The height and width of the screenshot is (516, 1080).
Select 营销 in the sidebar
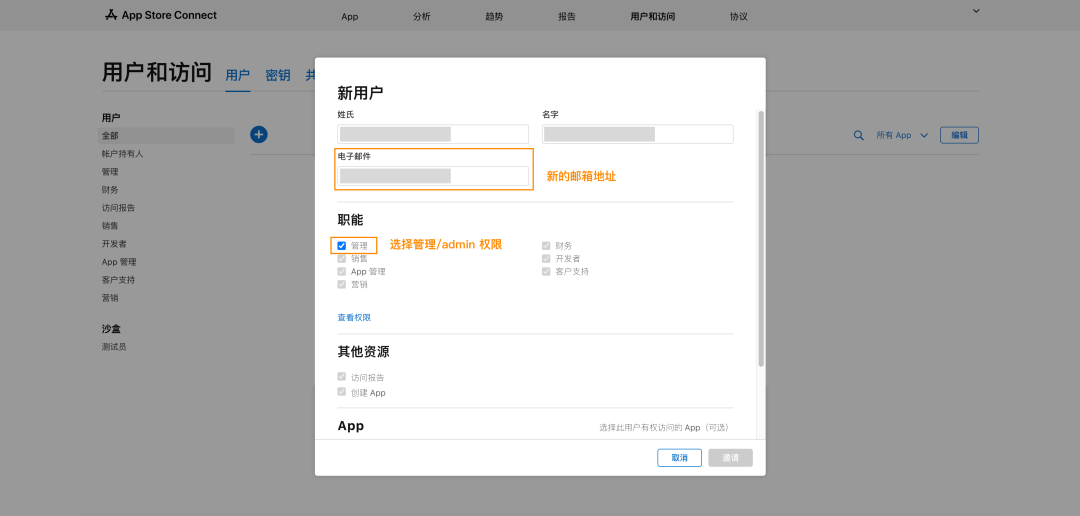pos(110,298)
